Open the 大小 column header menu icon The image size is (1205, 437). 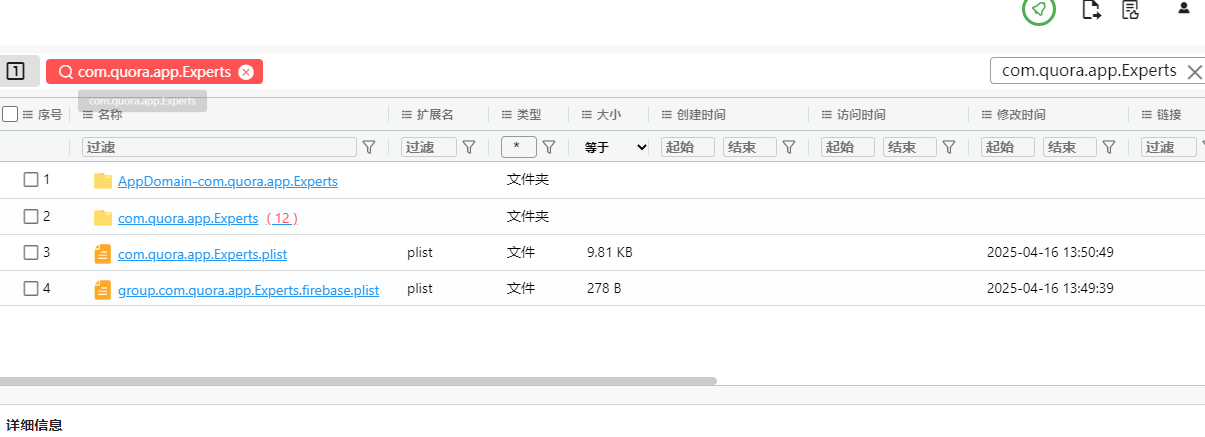click(x=587, y=115)
